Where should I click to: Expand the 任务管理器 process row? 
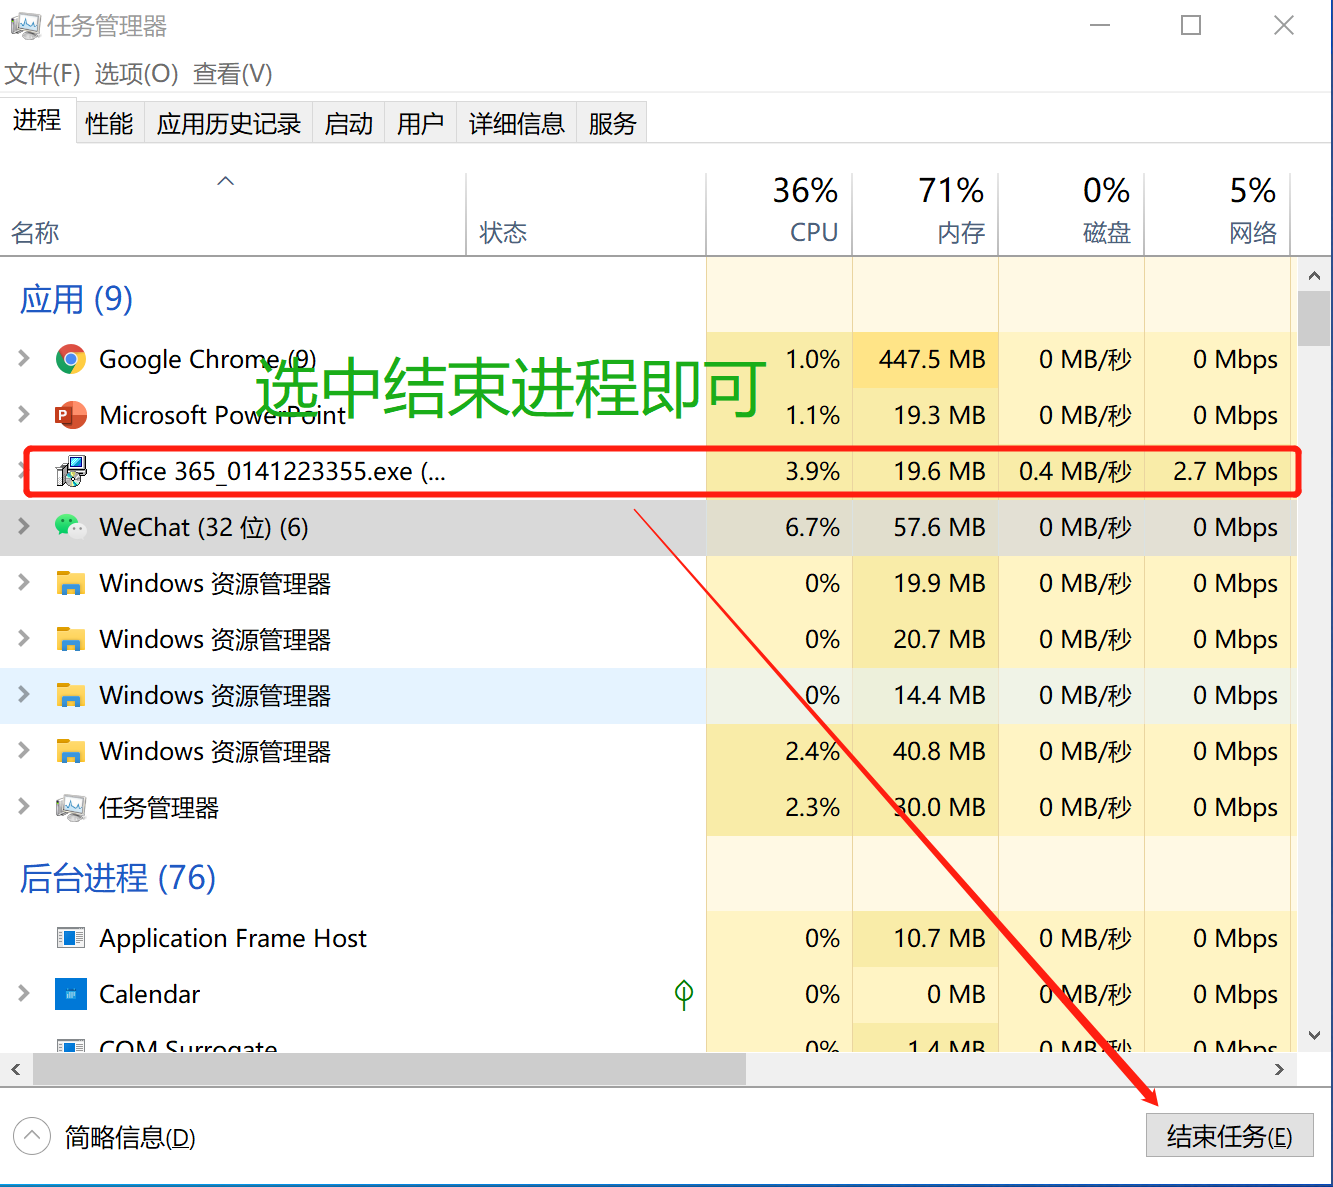(24, 806)
